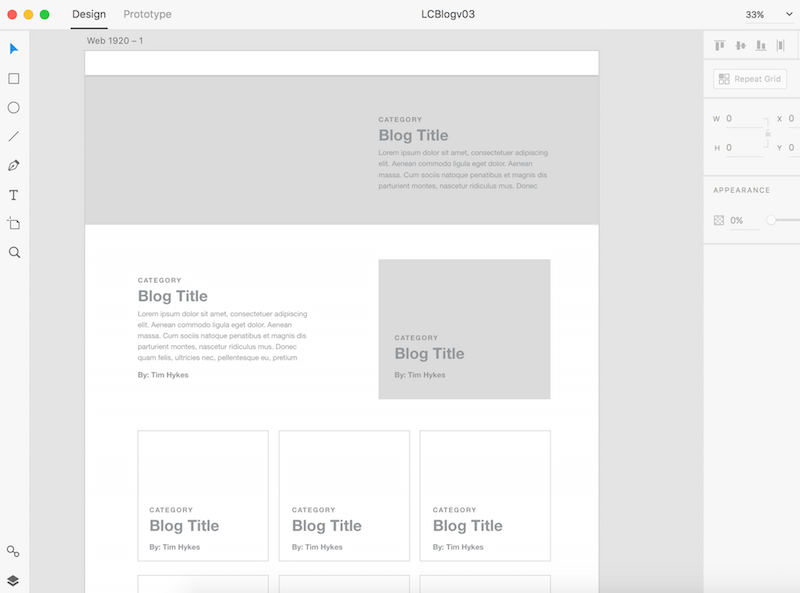Image resolution: width=800 pixels, height=593 pixels.
Task: Select the Artboard tool
Action: pyautogui.click(x=14, y=224)
